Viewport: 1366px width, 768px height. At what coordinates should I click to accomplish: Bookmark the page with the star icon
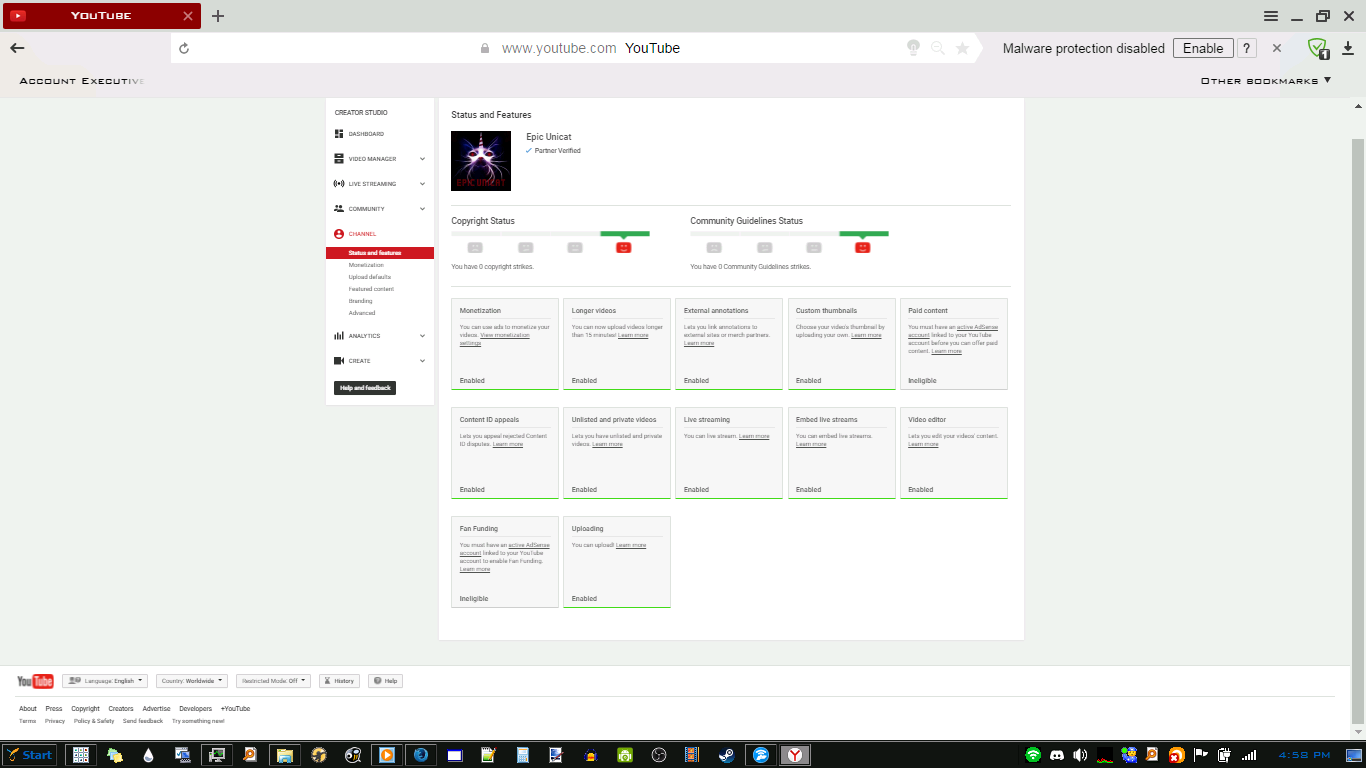pos(962,48)
